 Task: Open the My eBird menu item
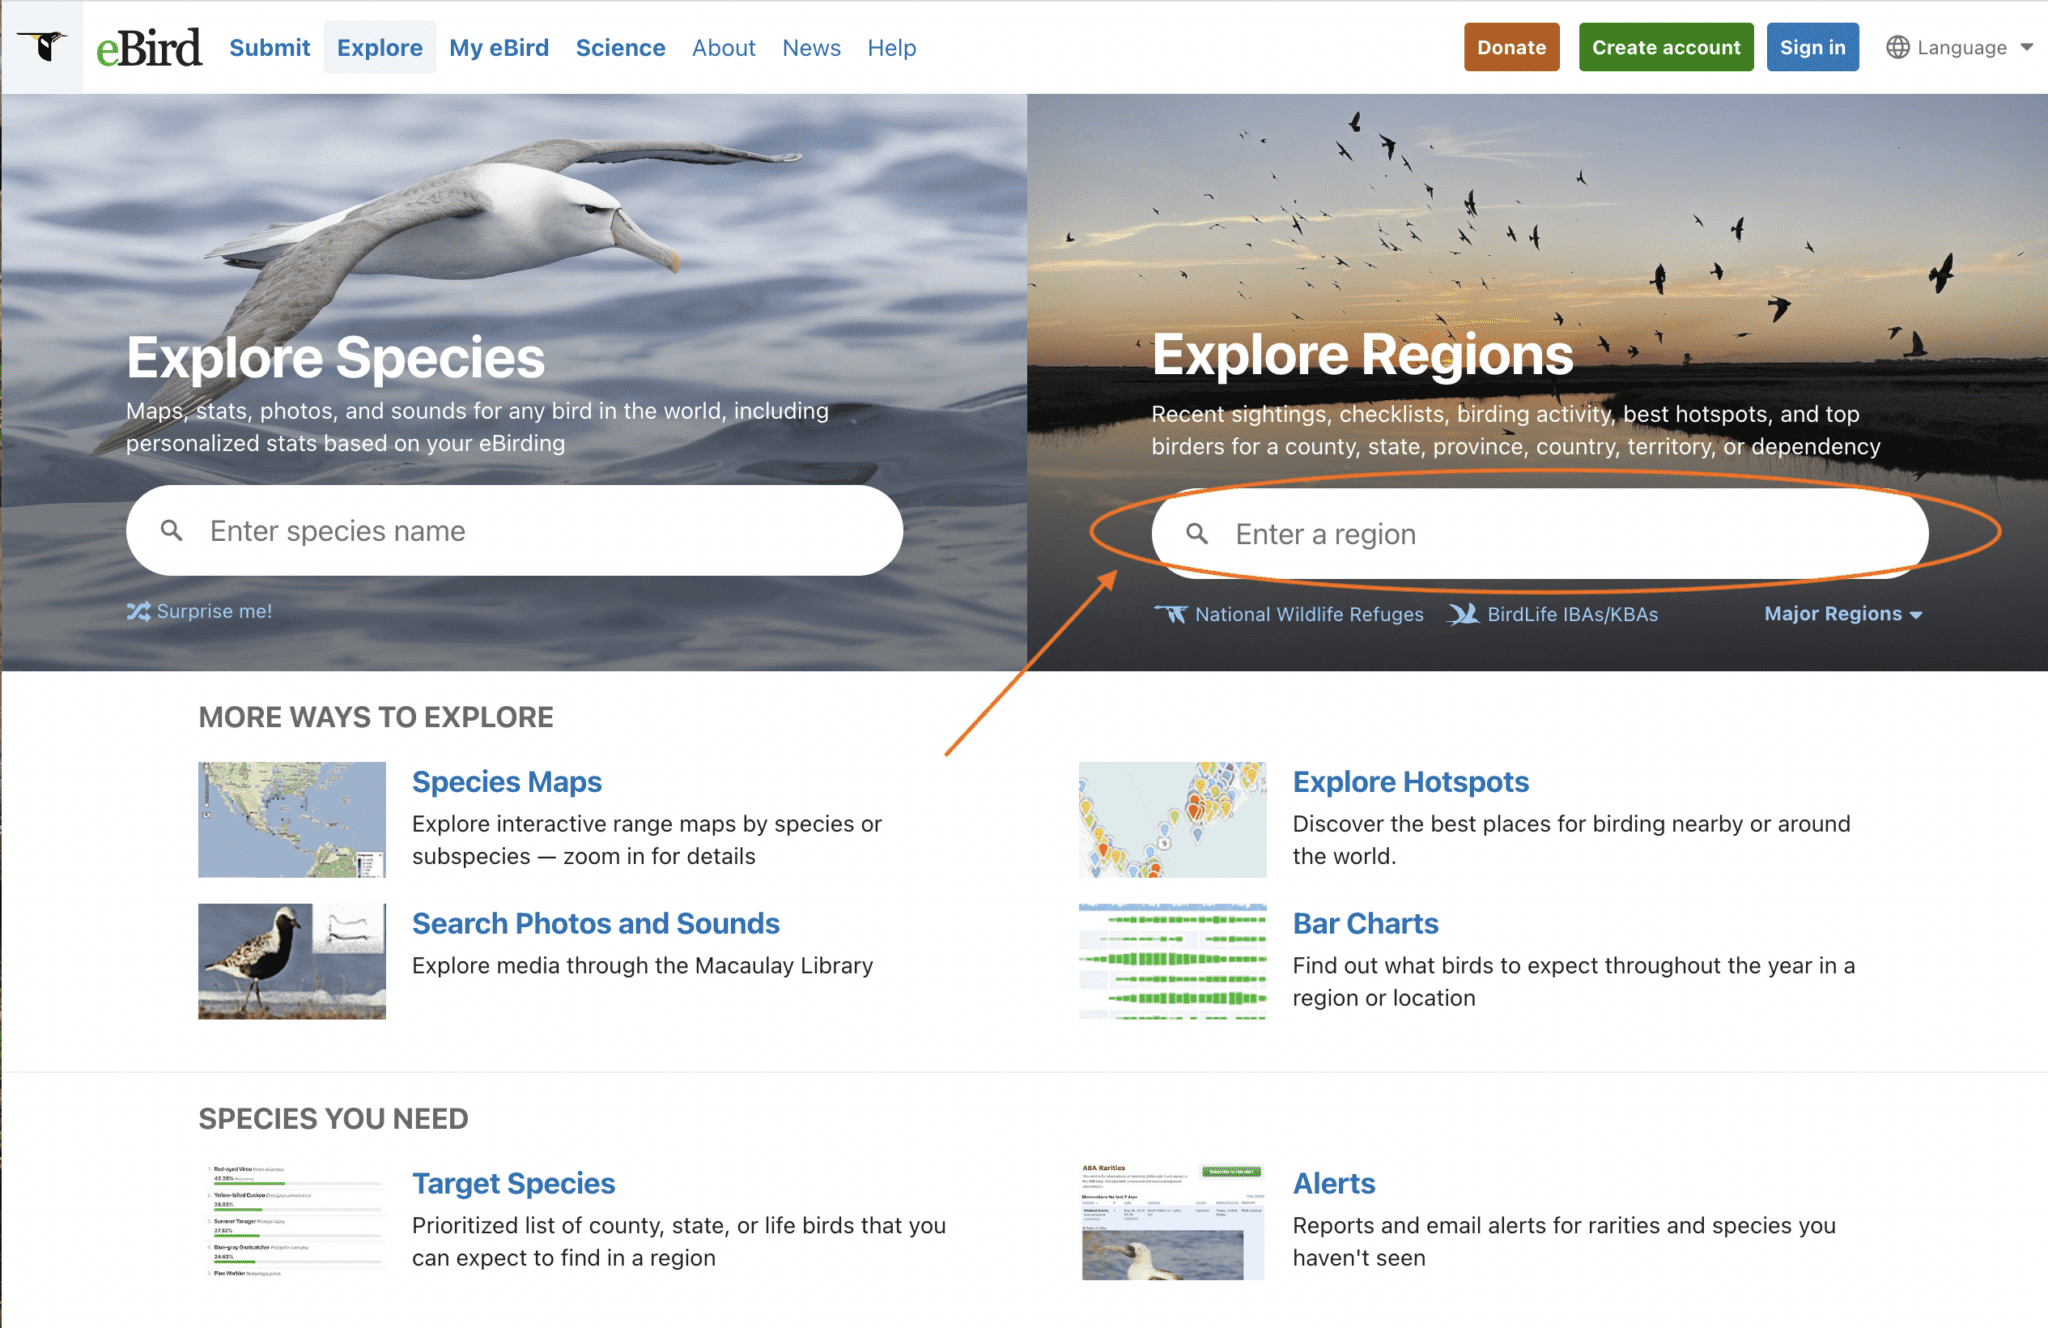[499, 47]
